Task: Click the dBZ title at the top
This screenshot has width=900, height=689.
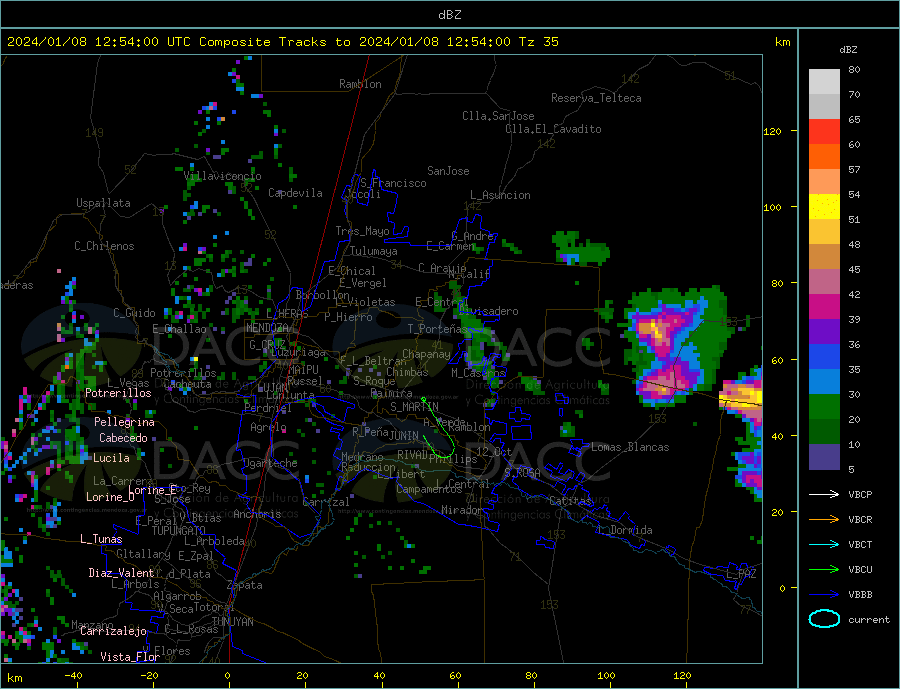Action: tap(449, 15)
